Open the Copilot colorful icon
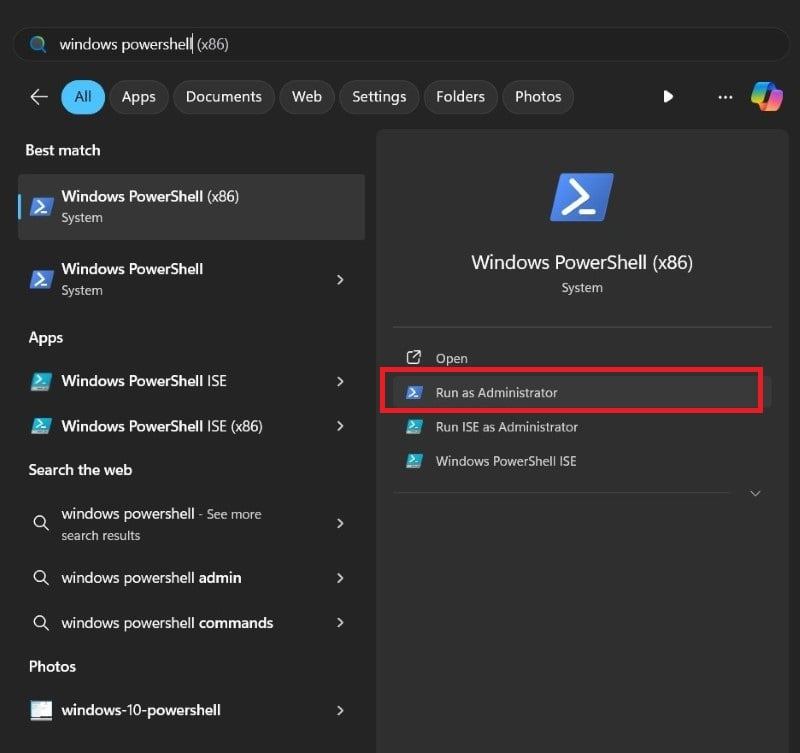The image size is (800, 753). 766,96
